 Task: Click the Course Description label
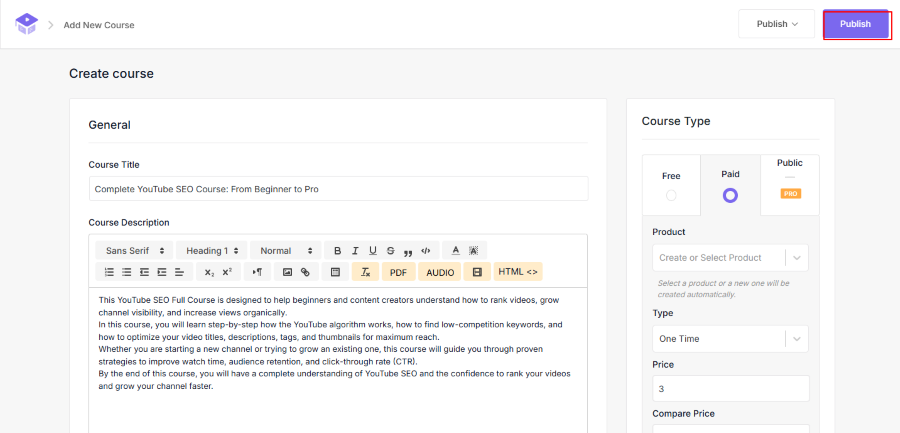[129, 222]
